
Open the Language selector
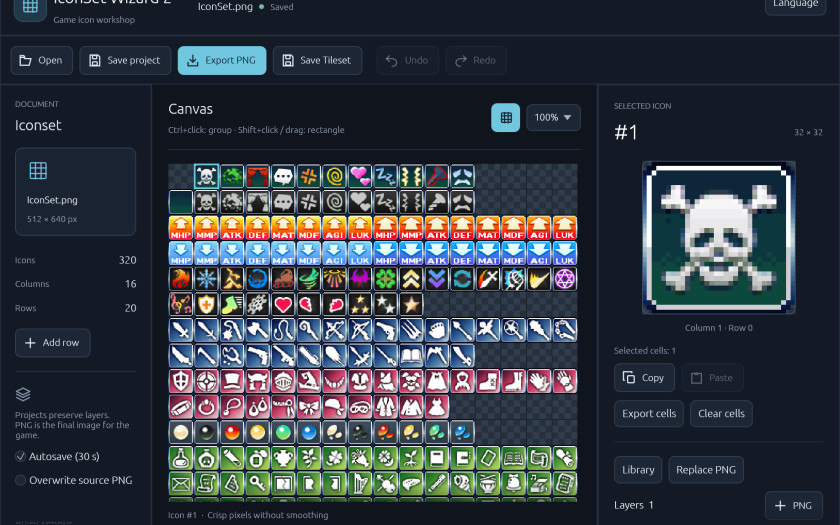(x=795, y=4)
